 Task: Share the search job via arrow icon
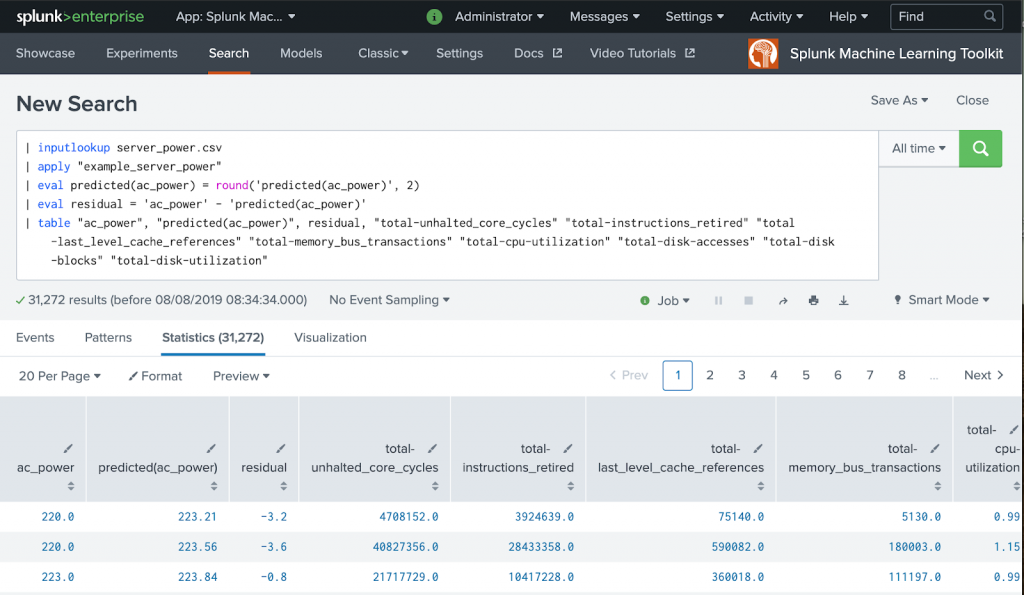coord(783,300)
